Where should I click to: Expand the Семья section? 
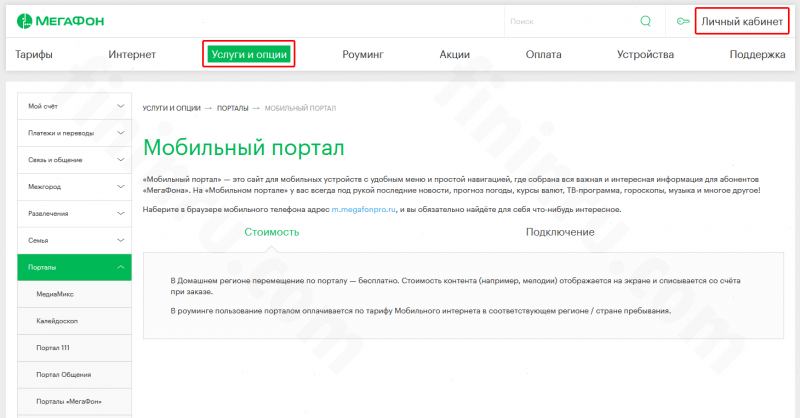(74, 240)
